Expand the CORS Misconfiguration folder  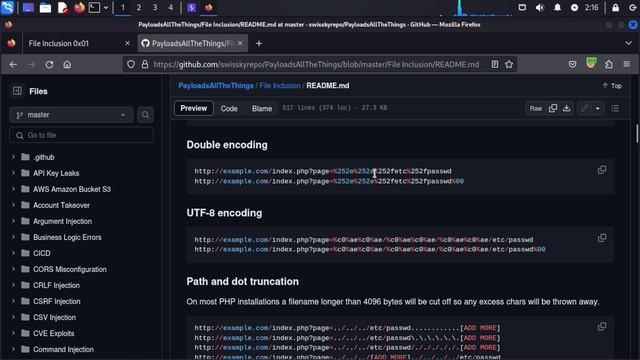point(13,269)
